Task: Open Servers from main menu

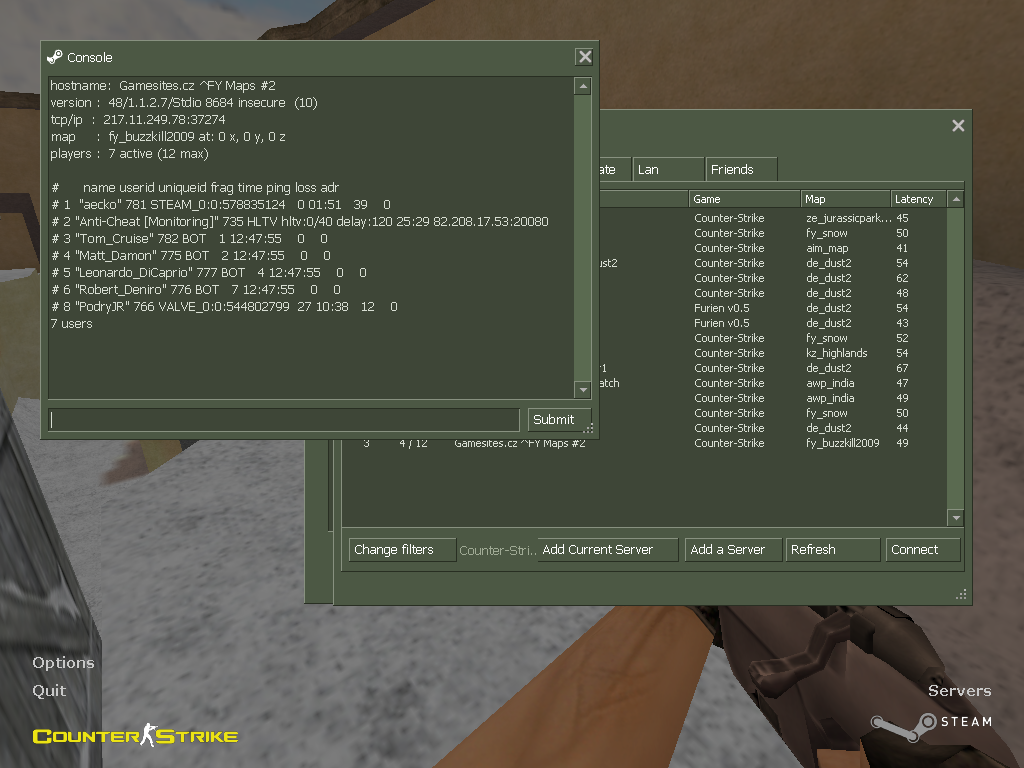Action: [x=959, y=690]
